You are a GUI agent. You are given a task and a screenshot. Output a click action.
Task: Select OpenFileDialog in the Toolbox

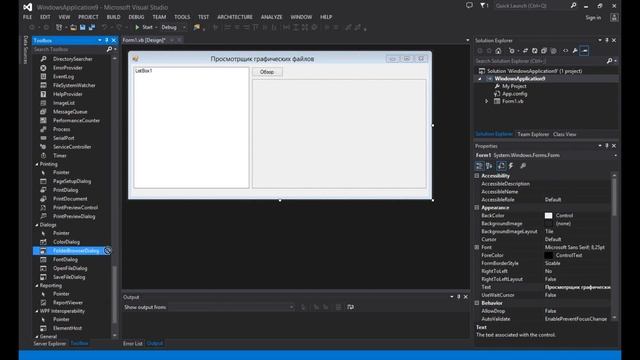(x=70, y=268)
